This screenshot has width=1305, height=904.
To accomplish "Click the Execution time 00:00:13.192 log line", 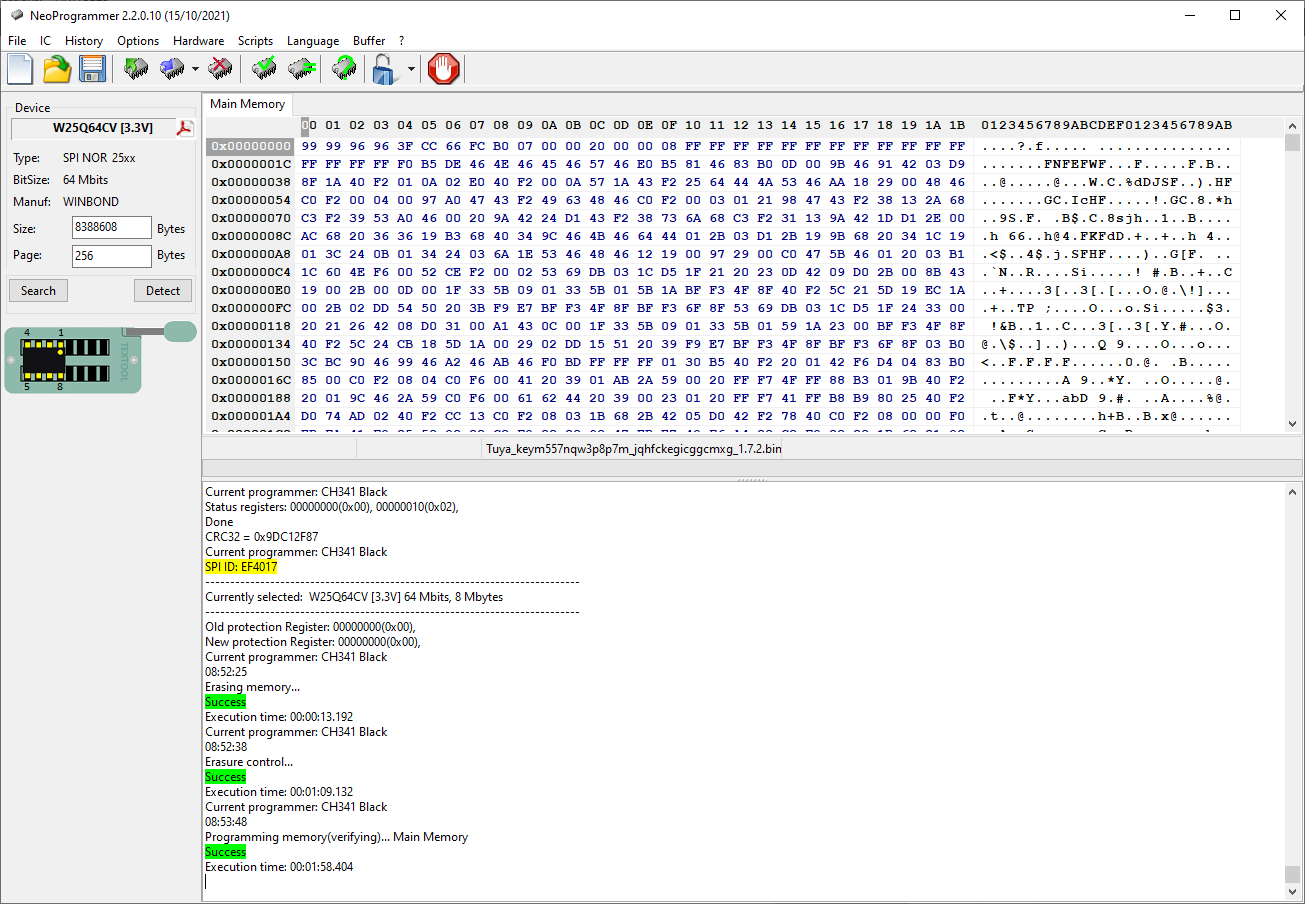I will tap(279, 717).
